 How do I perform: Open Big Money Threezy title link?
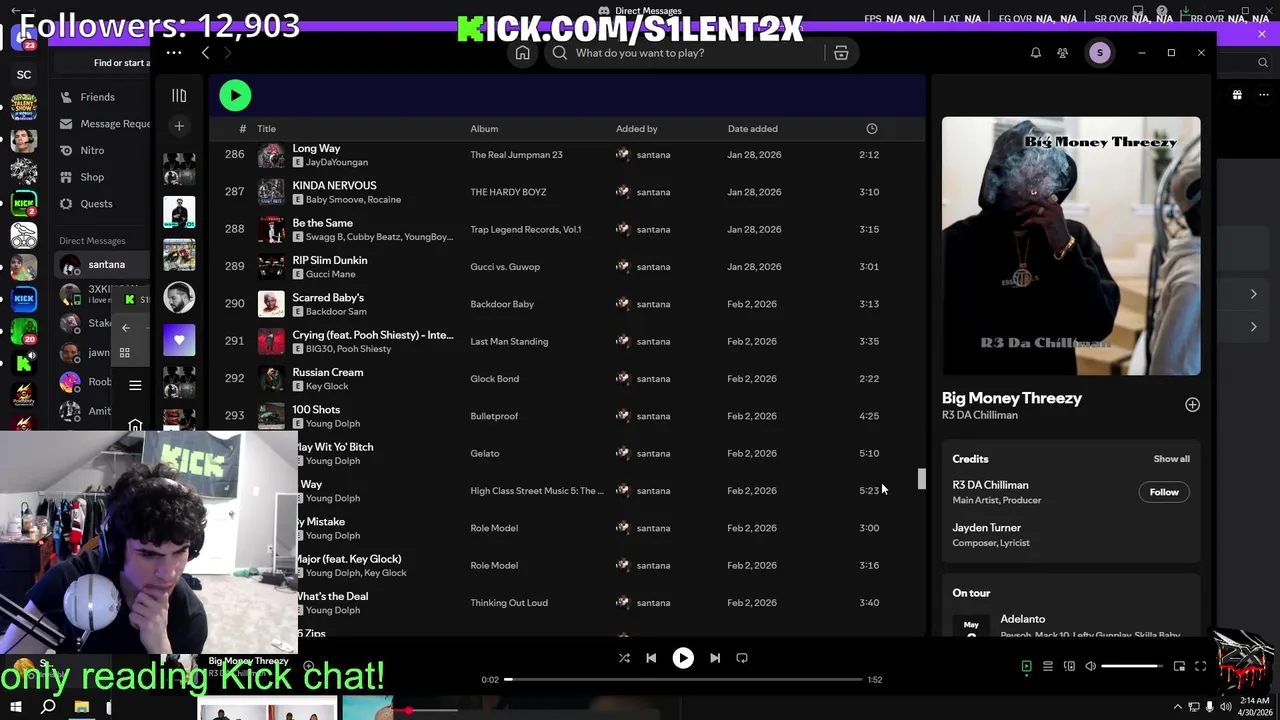[1012, 398]
